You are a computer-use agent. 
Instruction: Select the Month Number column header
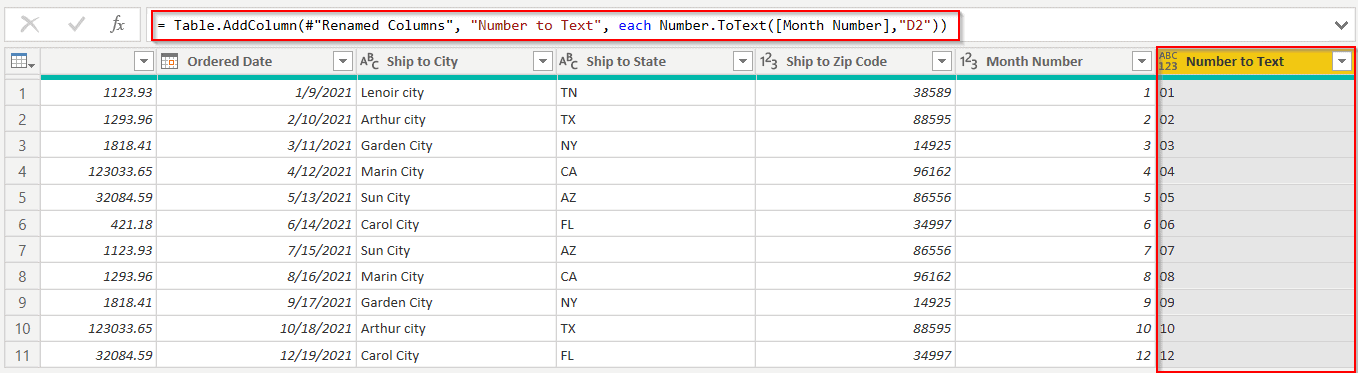1056,61
